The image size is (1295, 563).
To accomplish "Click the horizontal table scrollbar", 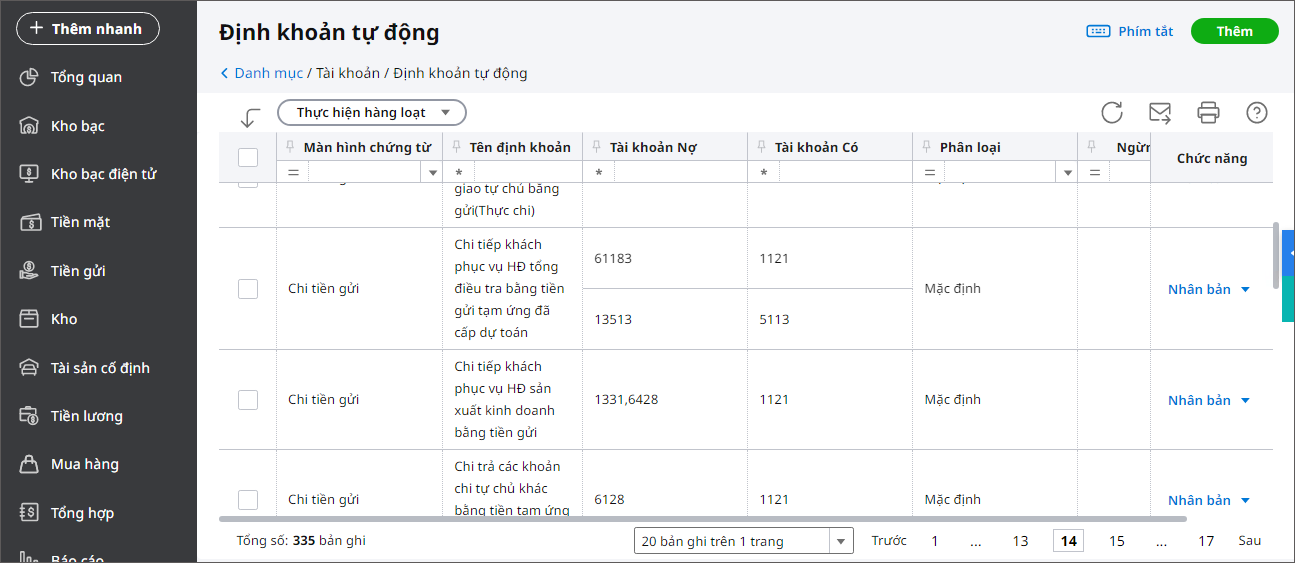I will 702,519.
